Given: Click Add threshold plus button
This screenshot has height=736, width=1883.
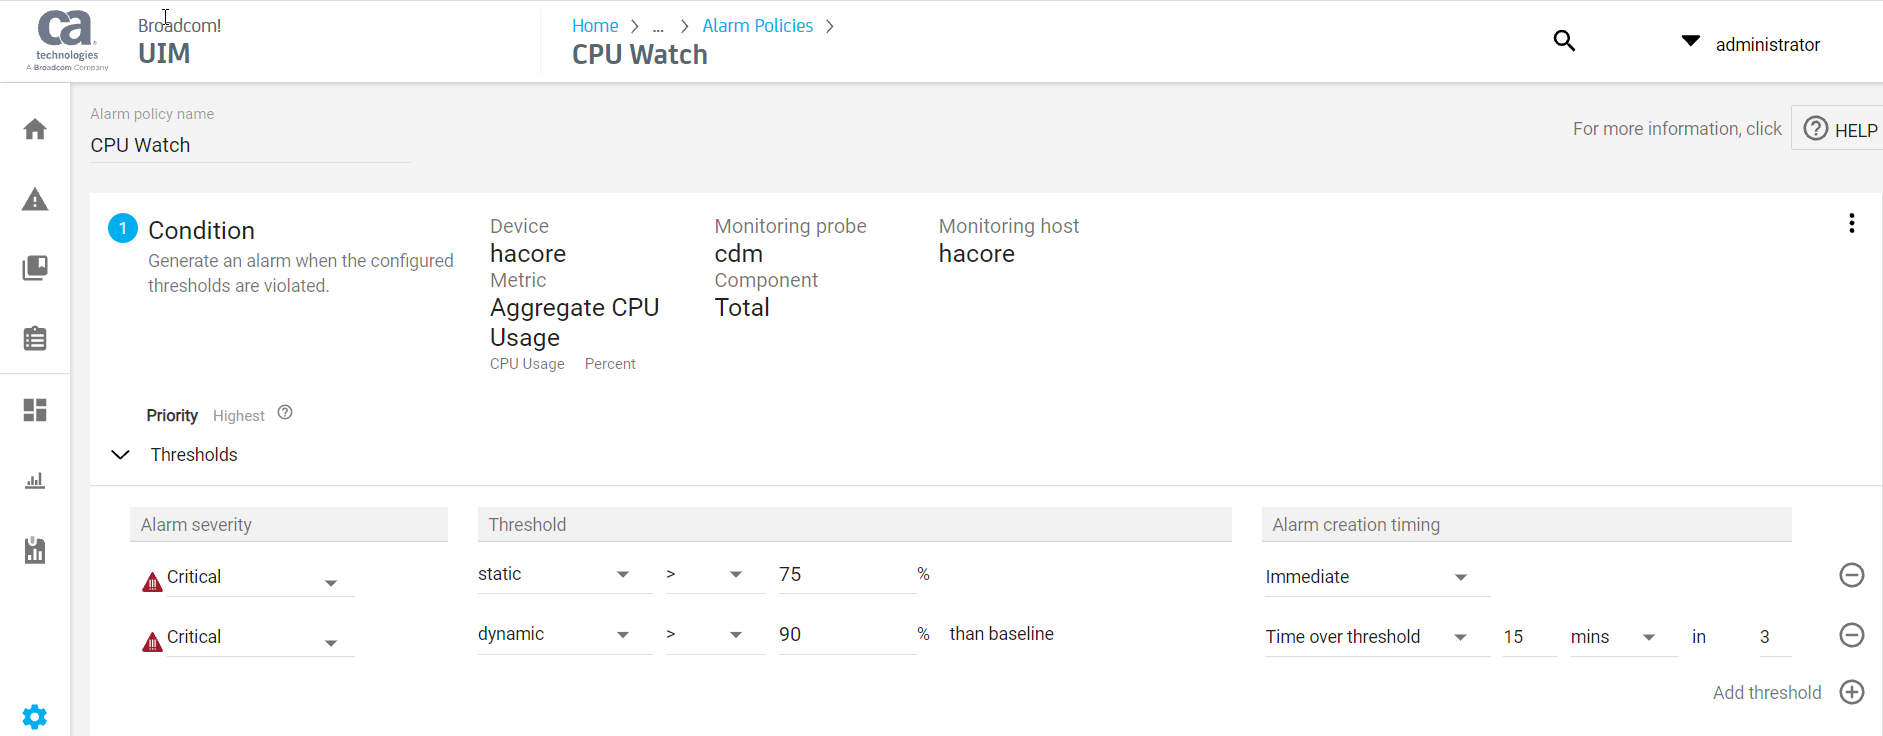Looking at the screenshot, I should point(1852,692).
